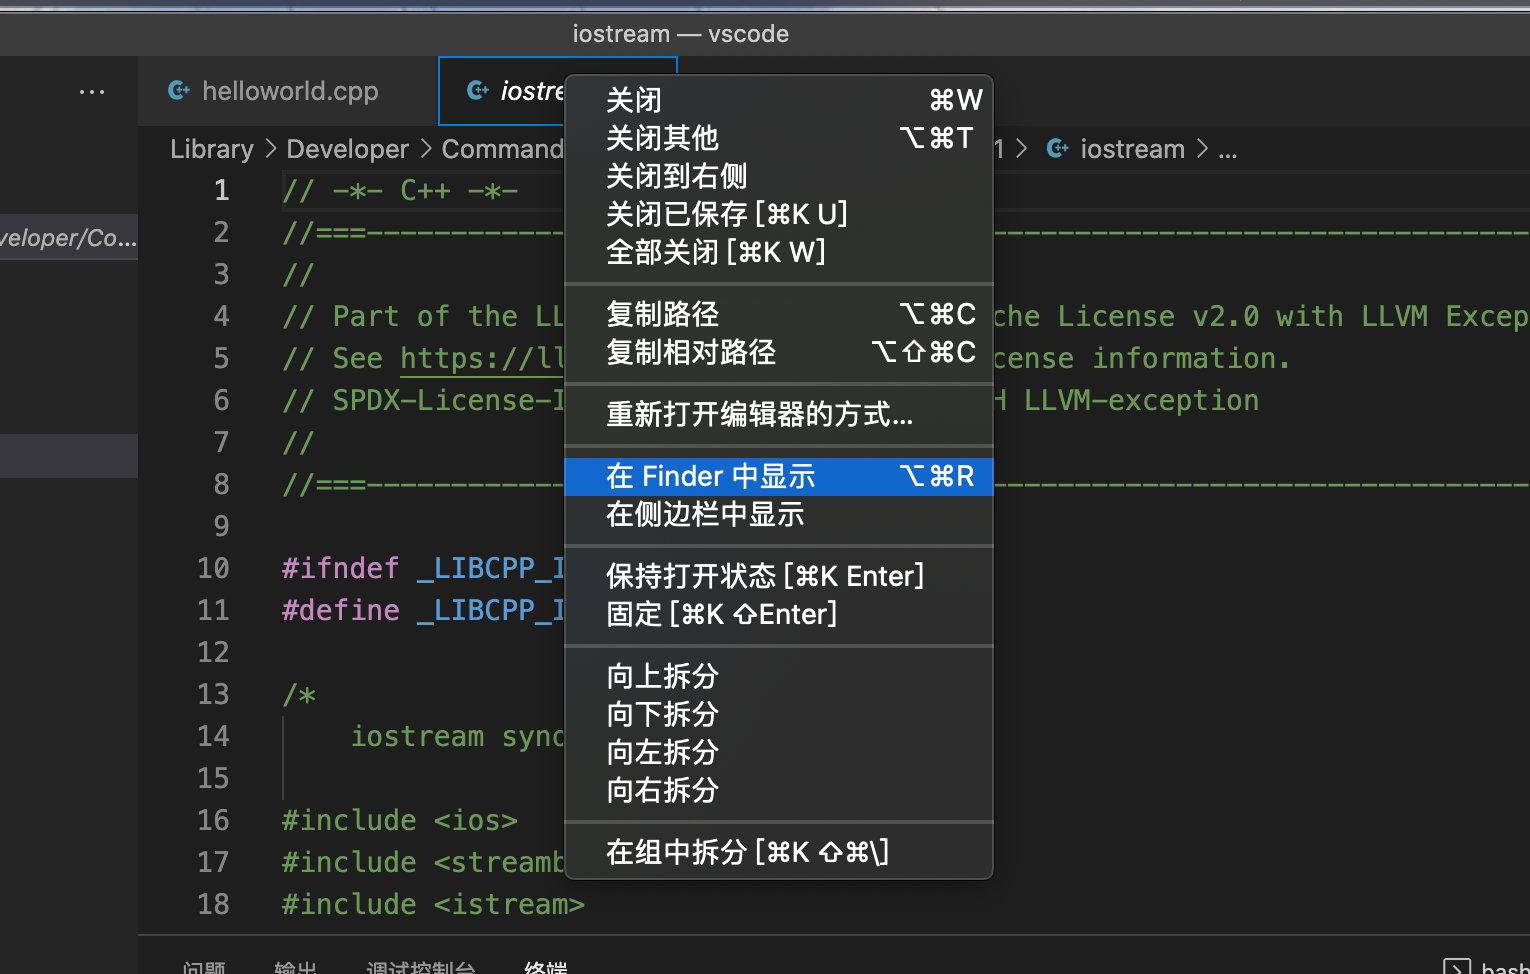Open the https://ll link on line 5
The width and height of the screenshot is (1530, 974).
pos(481,358)
